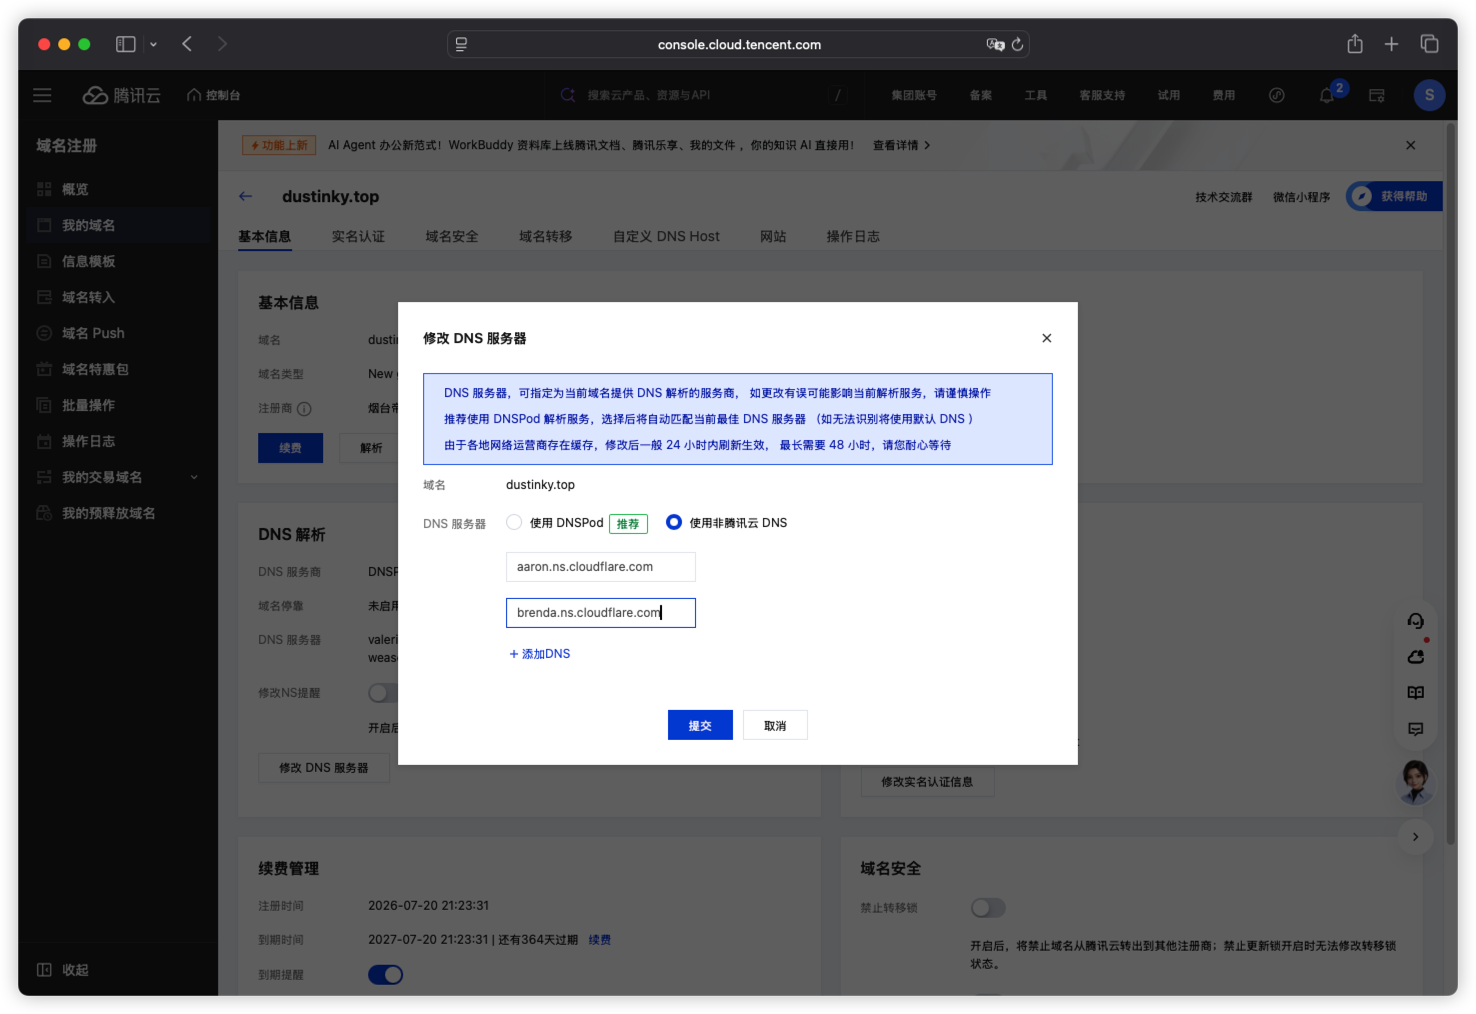This screenshot has width=1476, height=1014.
Task: Open the notification bell icon
Action: coord(1327,95)
